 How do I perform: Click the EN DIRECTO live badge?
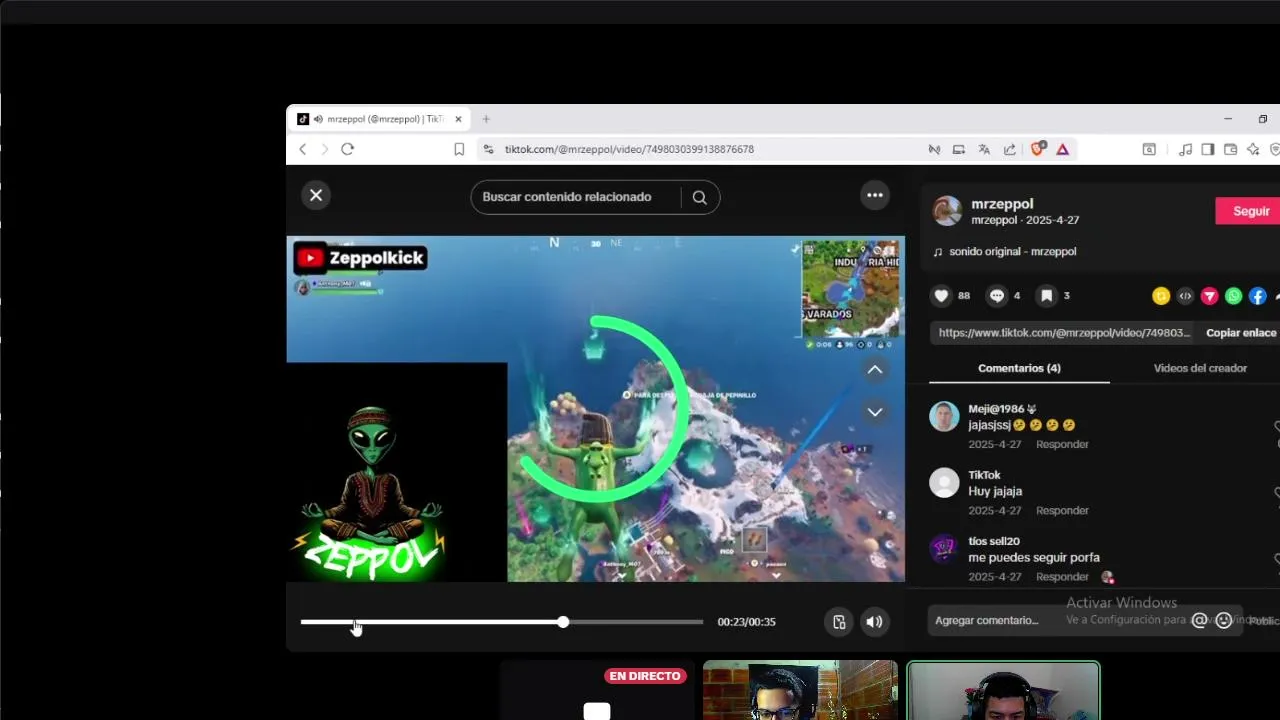pyautogui.click(x=645, y=676)
